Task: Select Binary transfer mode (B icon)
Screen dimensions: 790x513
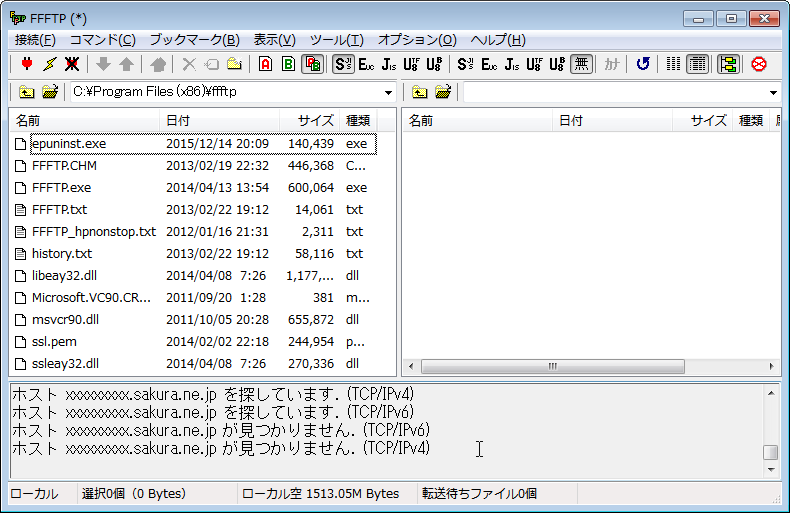Action: pyautogui.click(x=289, y=64)
